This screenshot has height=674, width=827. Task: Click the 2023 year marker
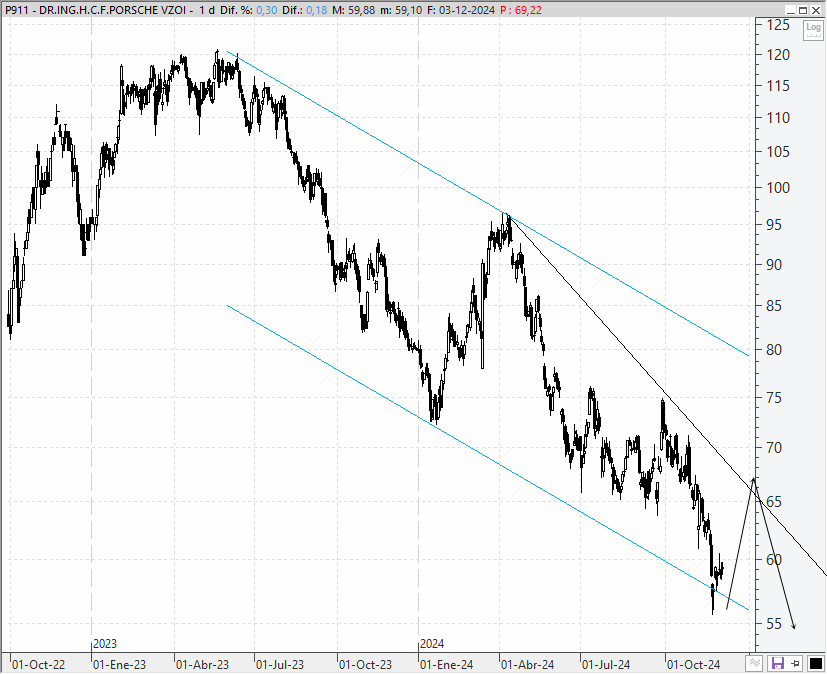(105, 644)
